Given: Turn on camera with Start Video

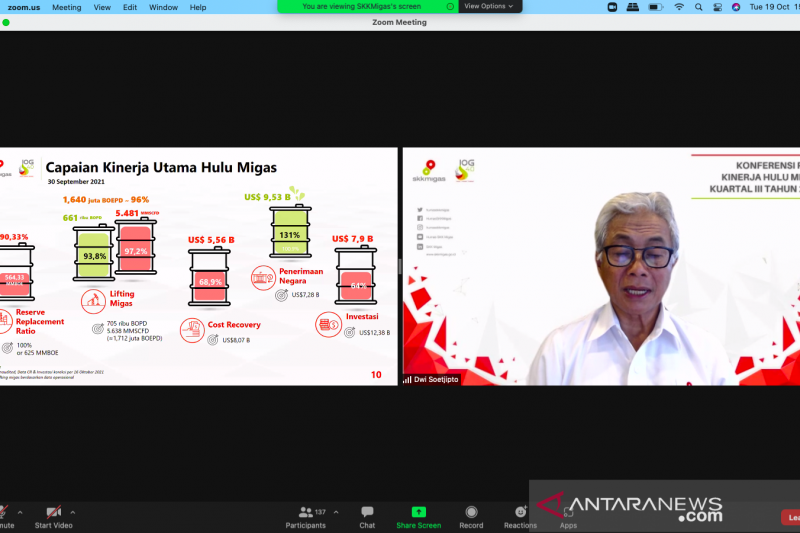Looking at the screenshot, I should 54,517.
